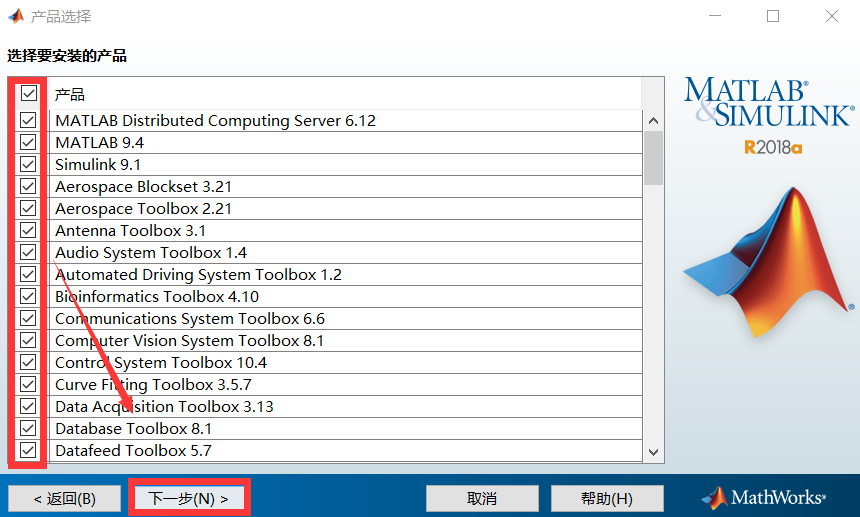Open help with the 帮助(H) button

click(607, 498)
